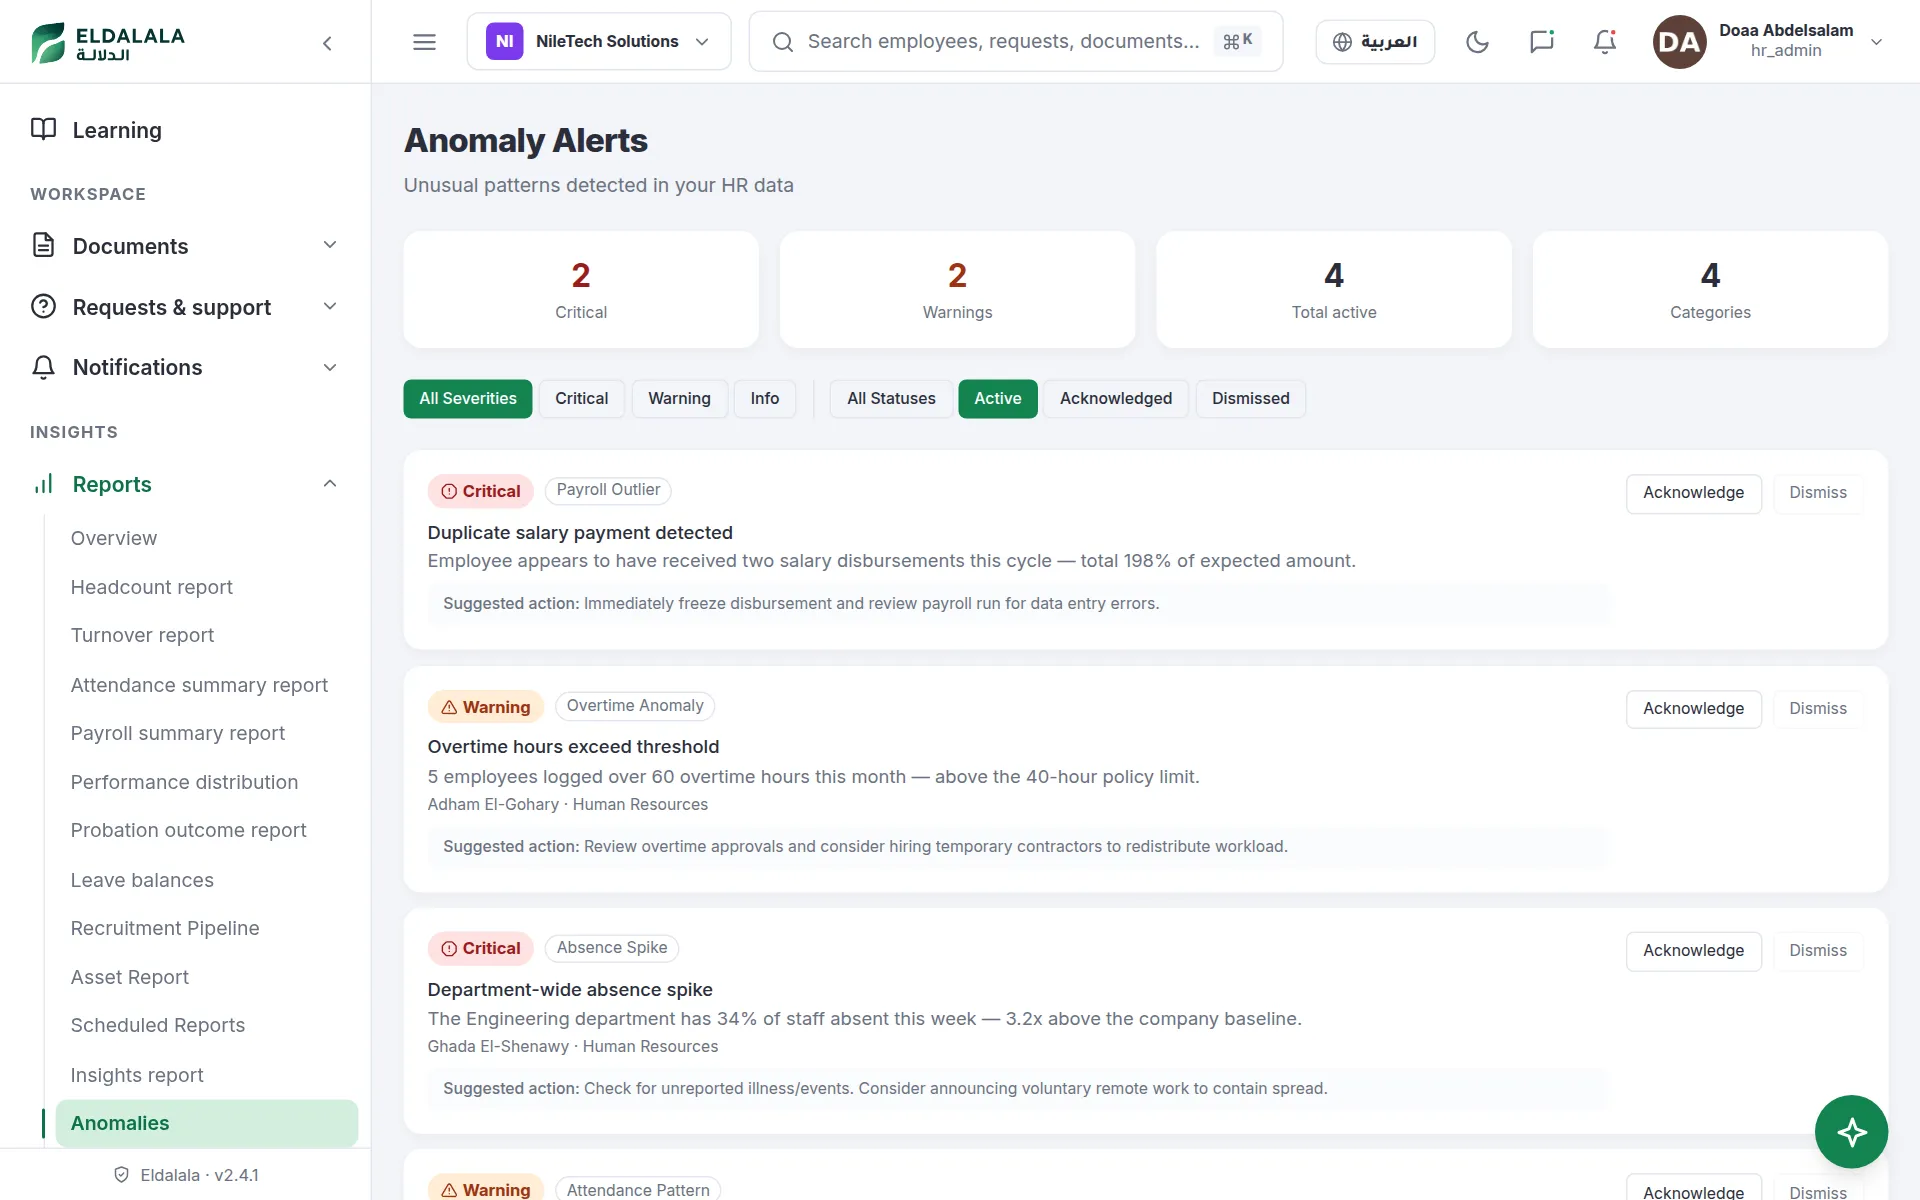Screen dimensions: 1920x1200
Task: Collapse the Reports section chevron
Action: pyautogui.click(x=330, y=484)
